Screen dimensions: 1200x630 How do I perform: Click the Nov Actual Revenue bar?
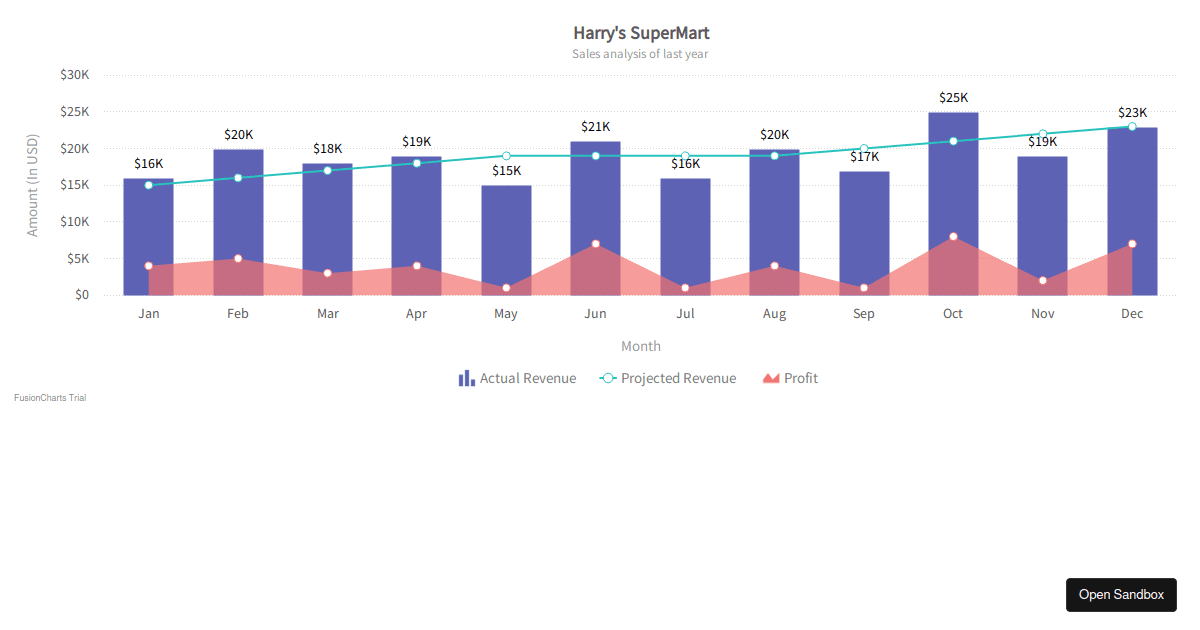coord(1043,226)
